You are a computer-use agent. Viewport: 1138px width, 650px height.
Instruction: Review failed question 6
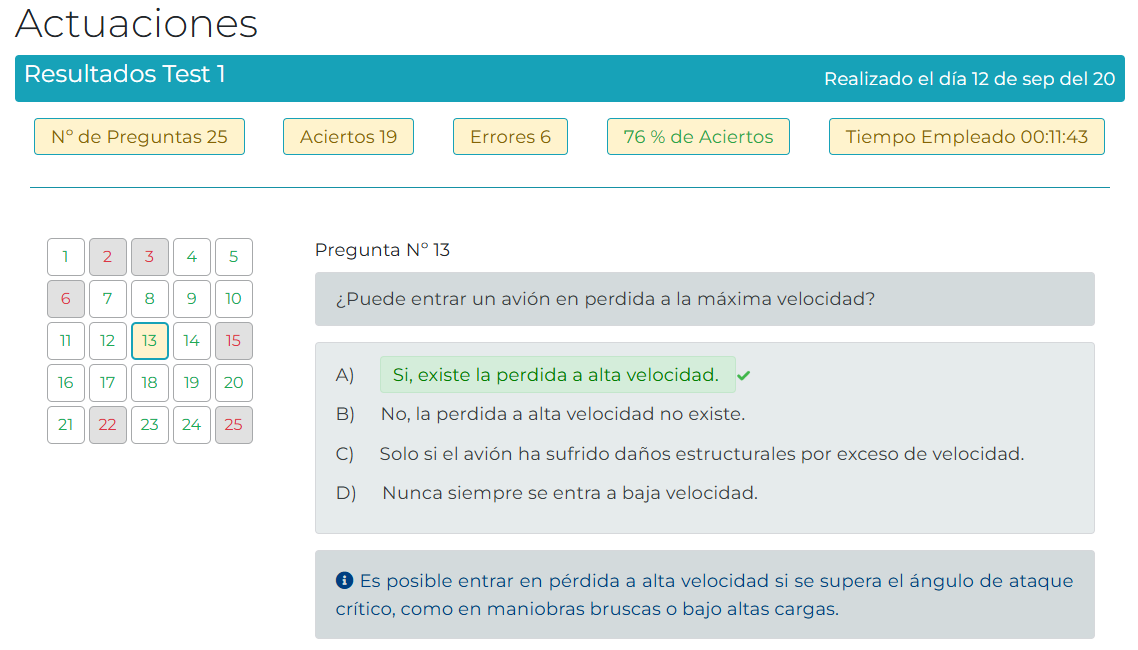(x=65, y=299)
